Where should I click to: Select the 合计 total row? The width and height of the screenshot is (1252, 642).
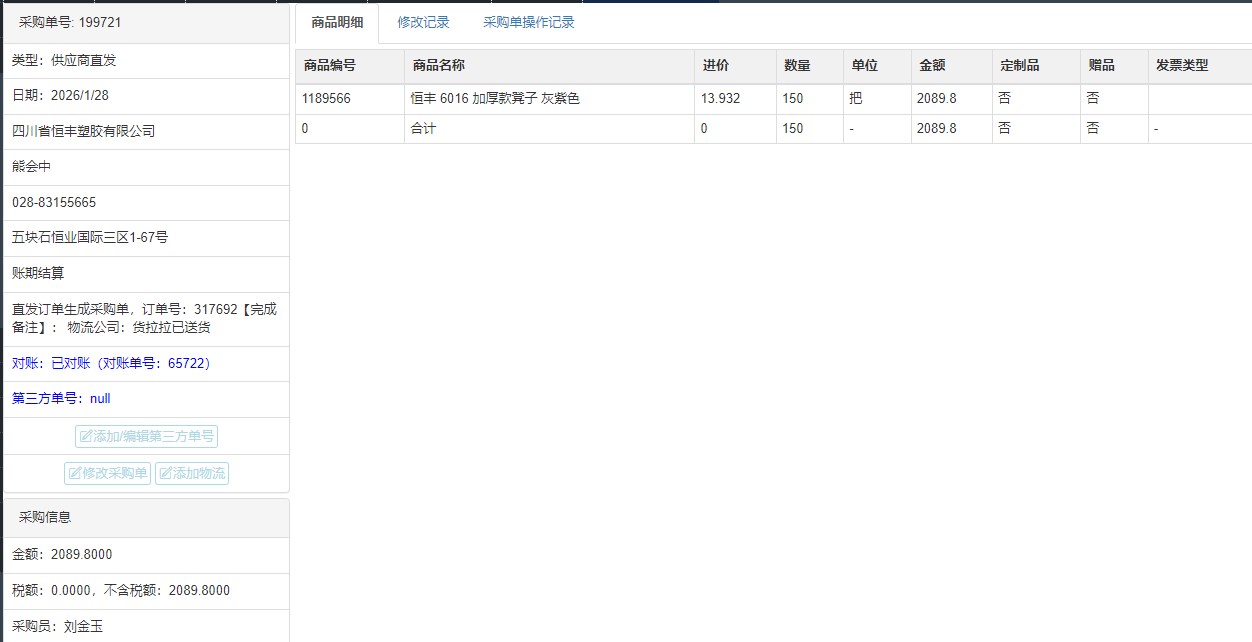click(423, 129)
